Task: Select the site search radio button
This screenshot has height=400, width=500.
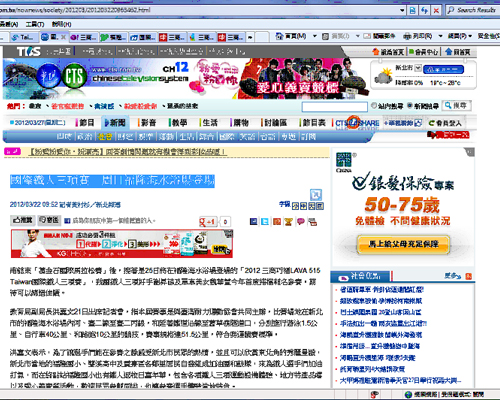Action: coord(374,106)
